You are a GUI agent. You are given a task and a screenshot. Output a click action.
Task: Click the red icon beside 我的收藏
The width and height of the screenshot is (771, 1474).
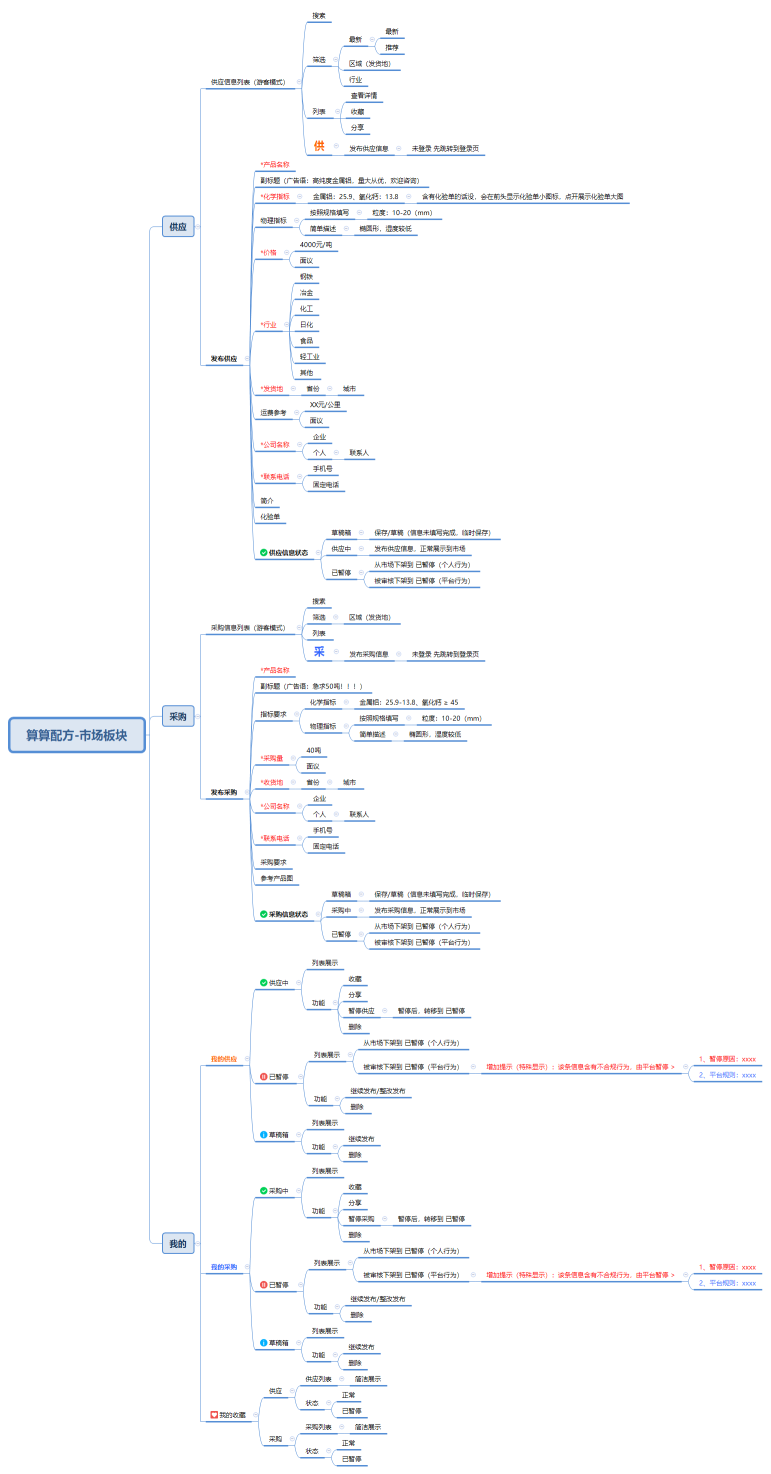click(x=214, y=1415)
